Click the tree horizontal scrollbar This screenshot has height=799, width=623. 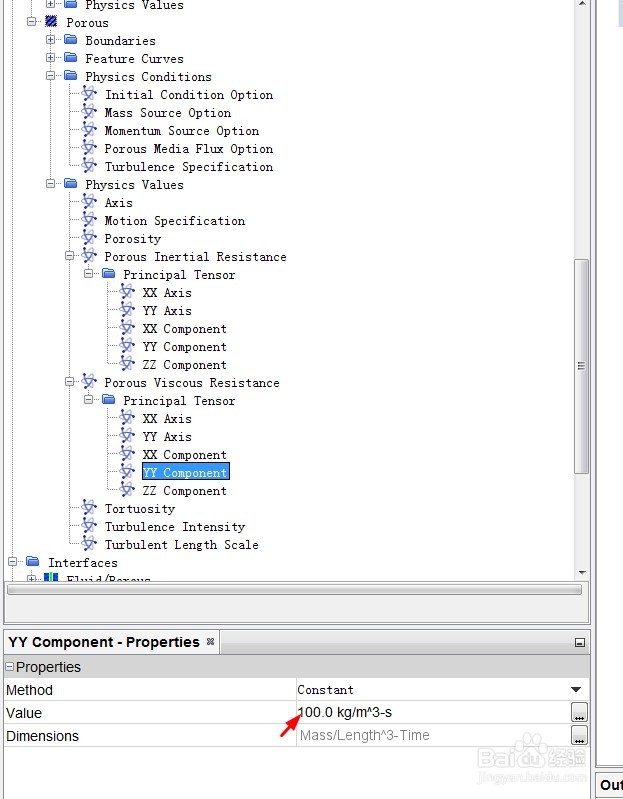pos(294,590)
